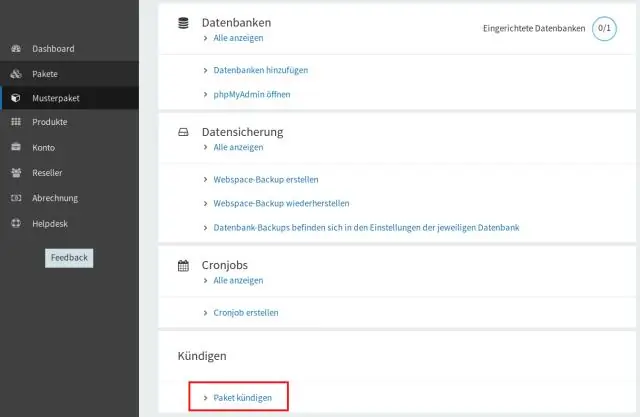The height and width of the screenshot is (417, 640).
Task: Click Webspace-Backup wiederherstellen link
Action: pos(281,203)
